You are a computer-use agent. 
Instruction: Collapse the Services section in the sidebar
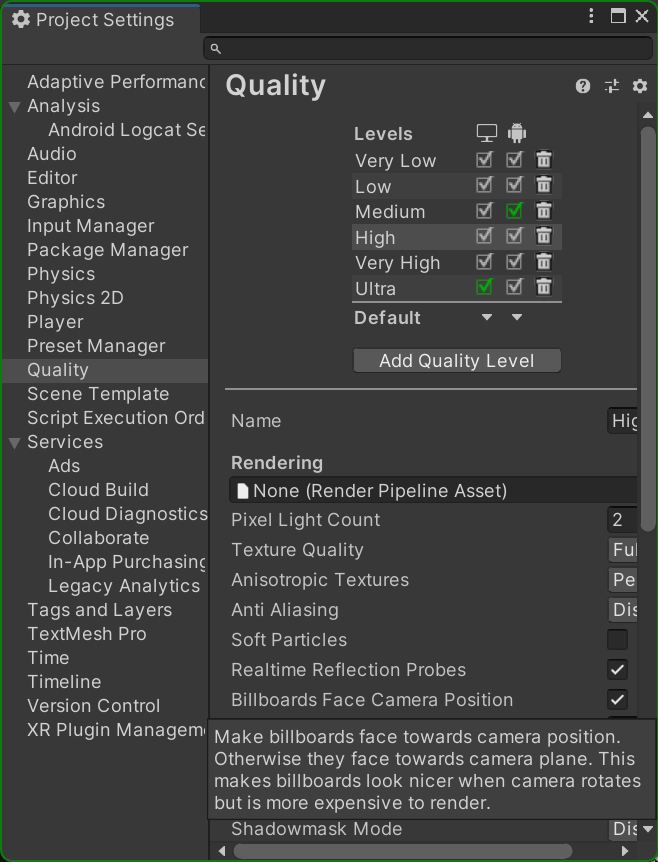click(13, 442)
